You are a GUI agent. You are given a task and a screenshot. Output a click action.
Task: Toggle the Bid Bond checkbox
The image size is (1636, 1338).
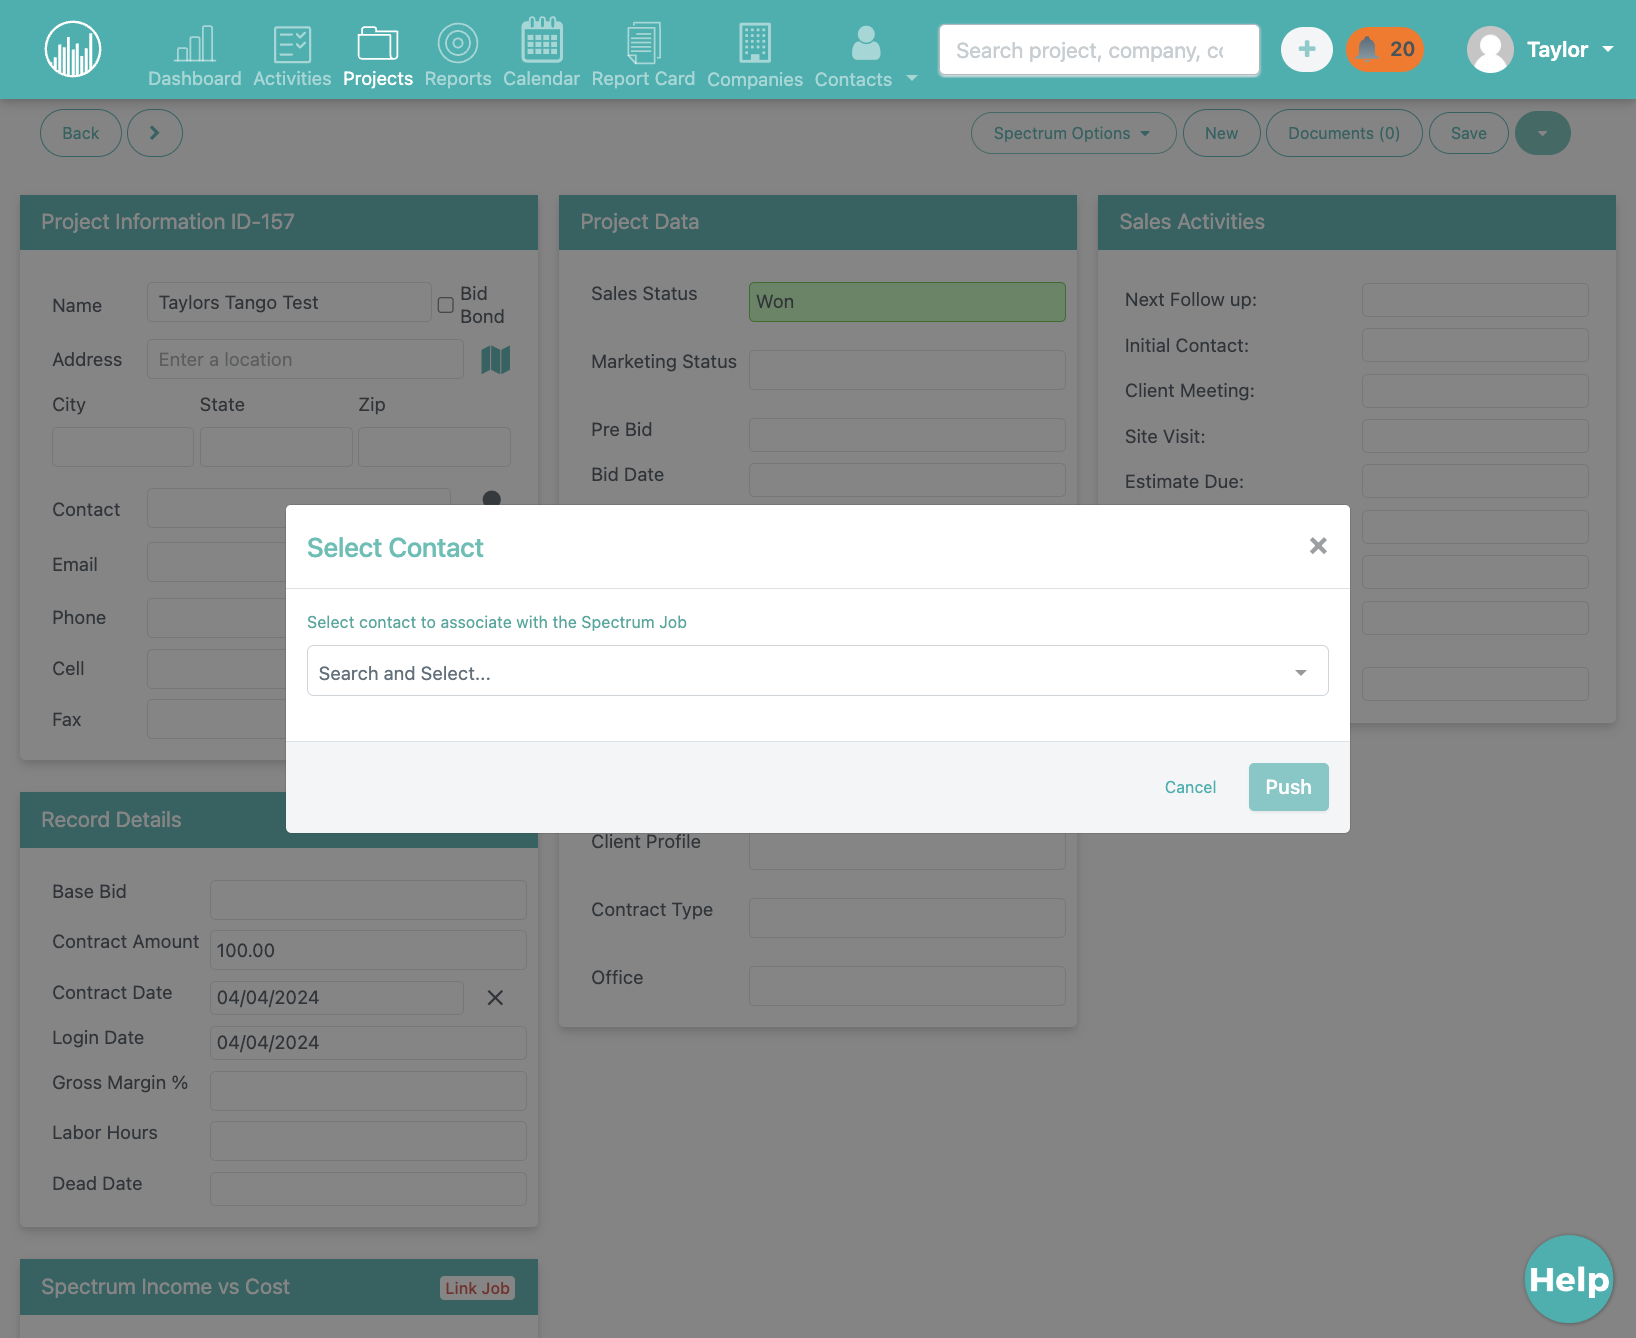446,305
